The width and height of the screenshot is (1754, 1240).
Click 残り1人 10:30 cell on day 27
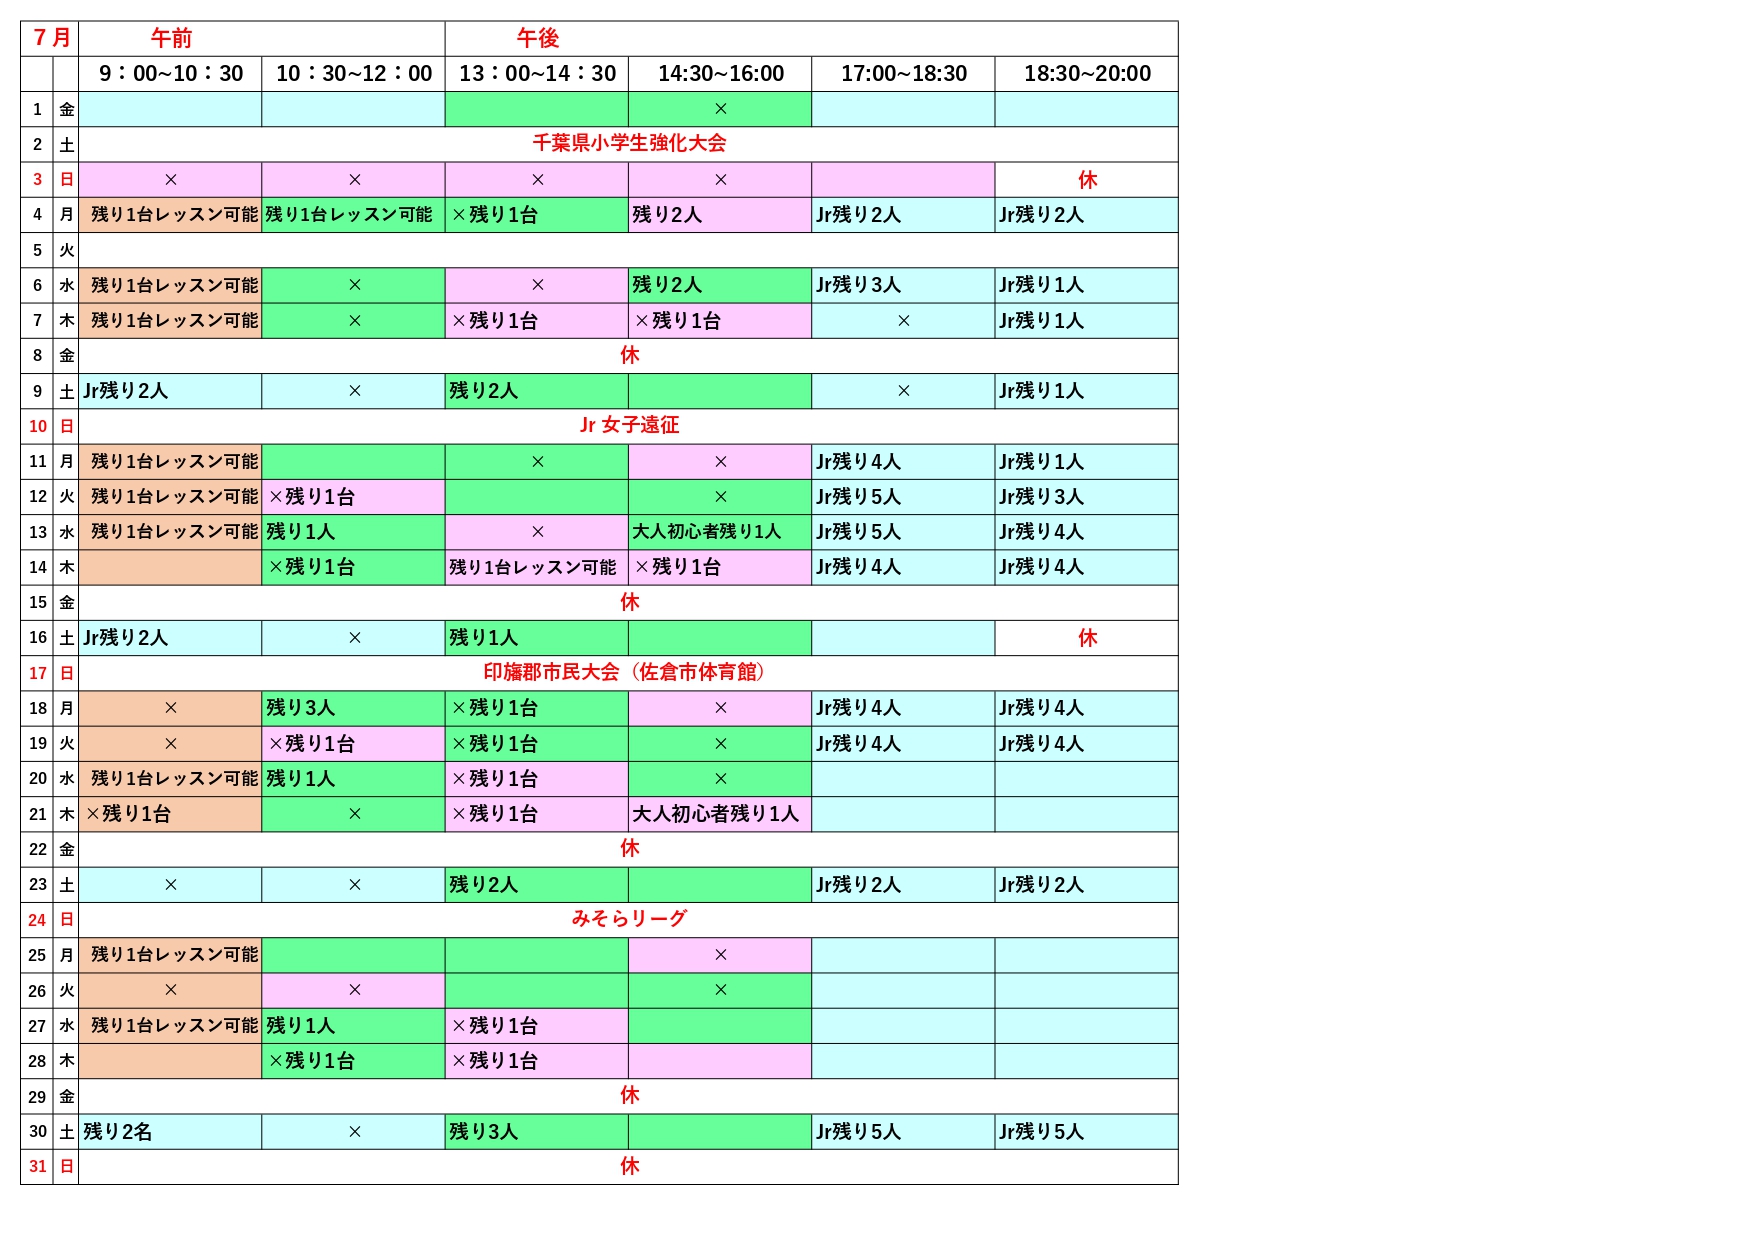(354, 1026)
